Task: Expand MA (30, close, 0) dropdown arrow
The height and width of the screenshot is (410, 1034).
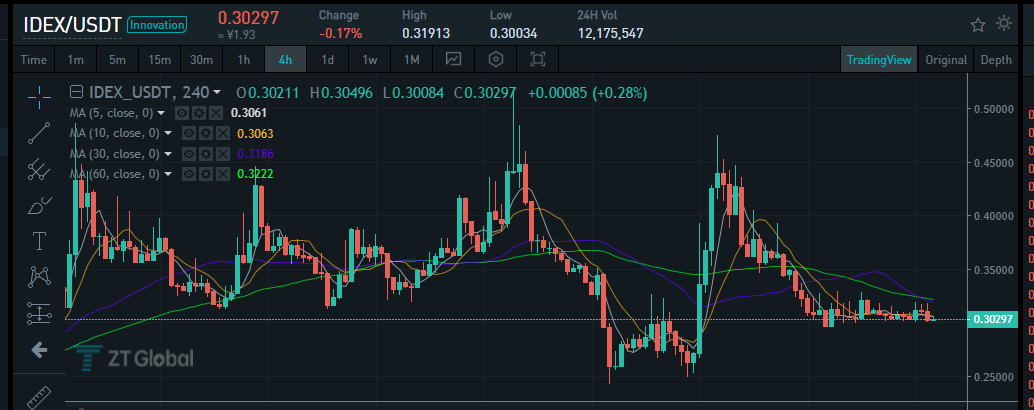Action: (x=168, y=154)
